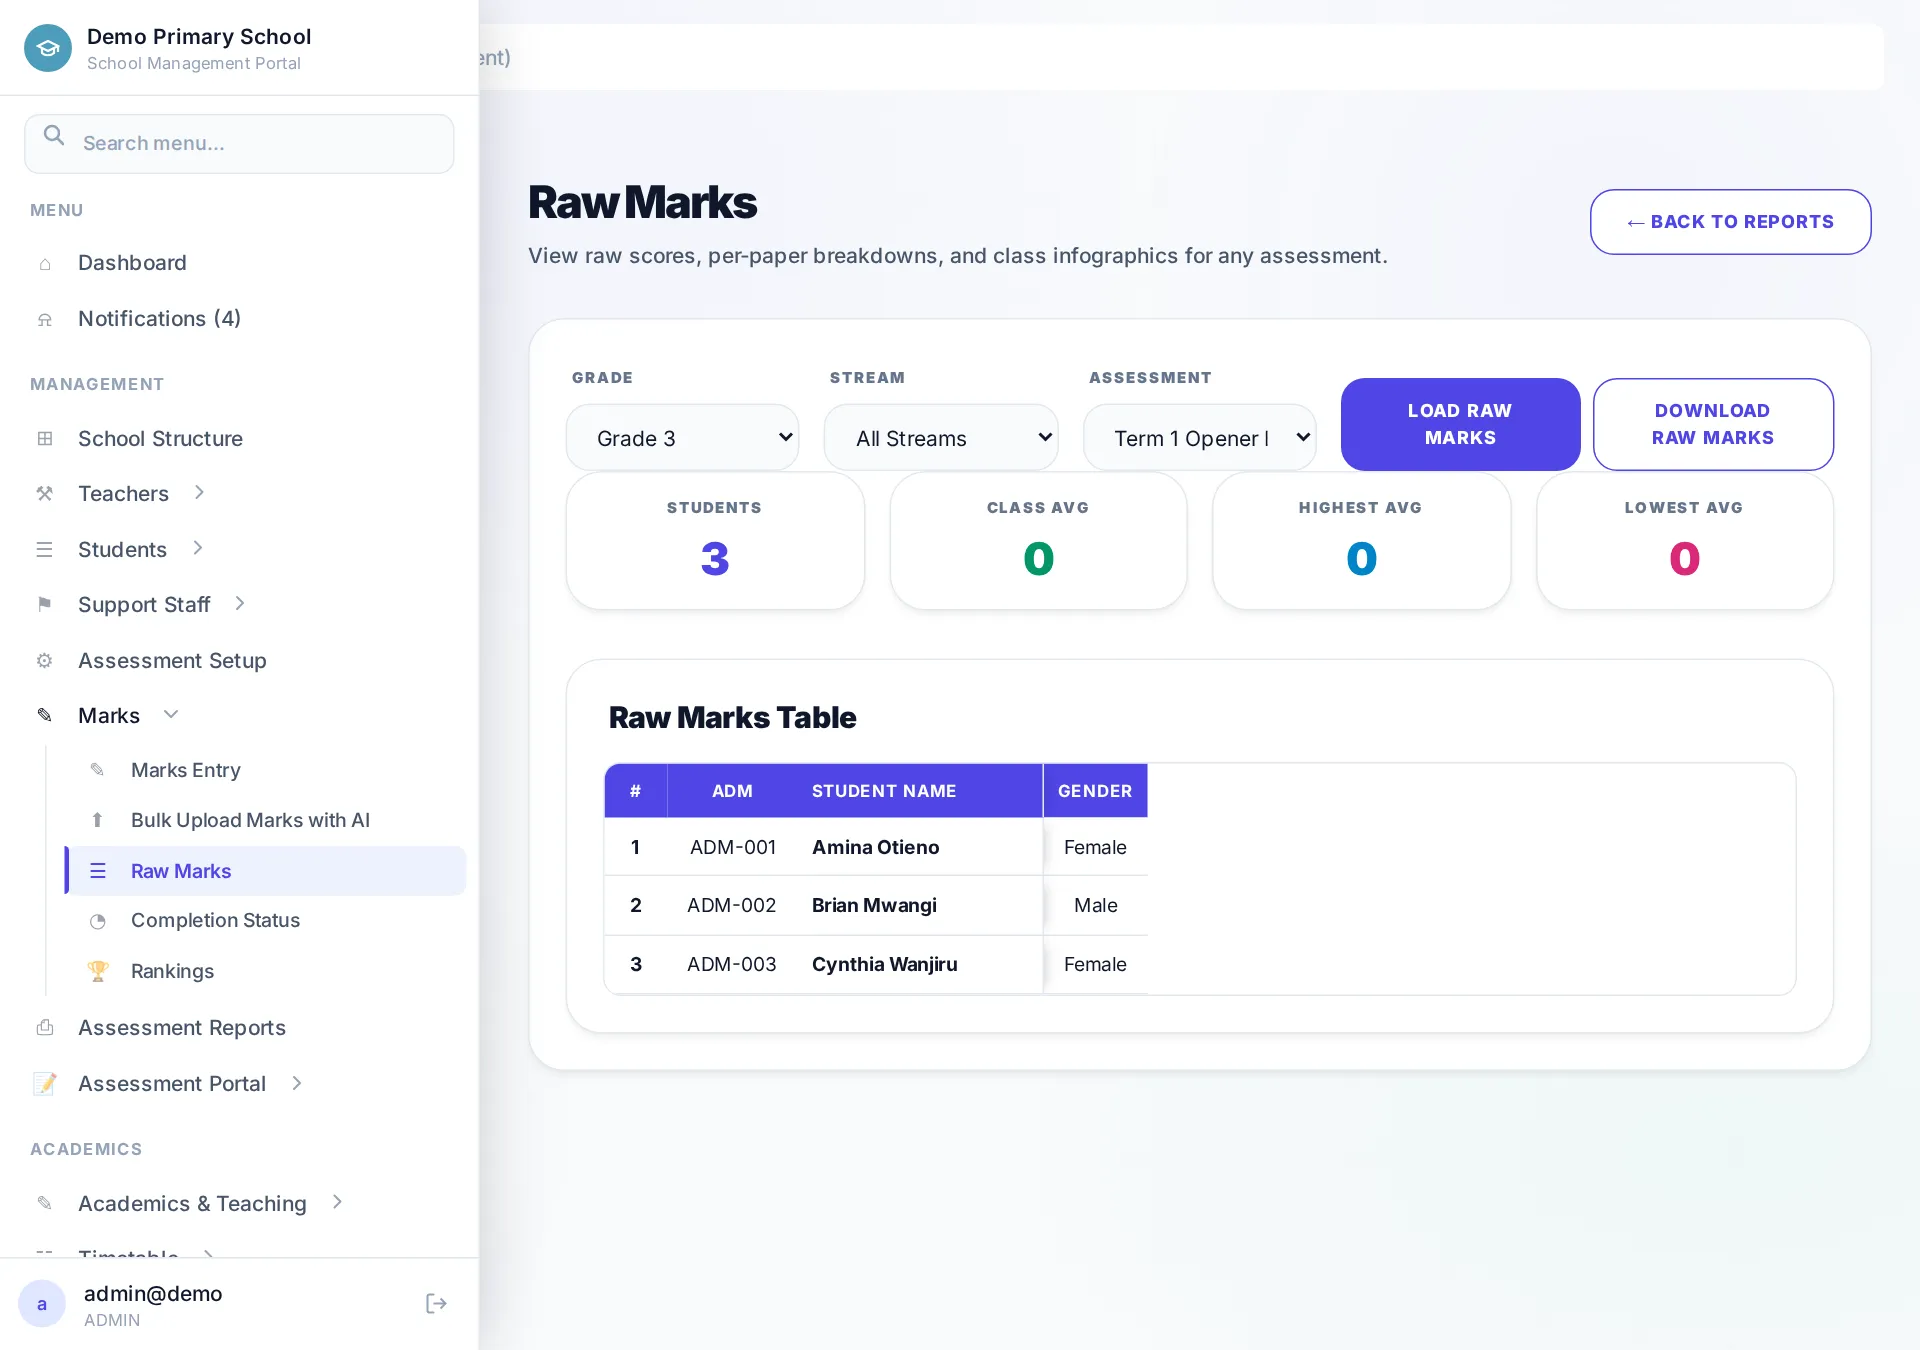Collapse the Marks submenu chevron
The image size is (1920, 1350).
pyautogui.click(x=171, y=715)
